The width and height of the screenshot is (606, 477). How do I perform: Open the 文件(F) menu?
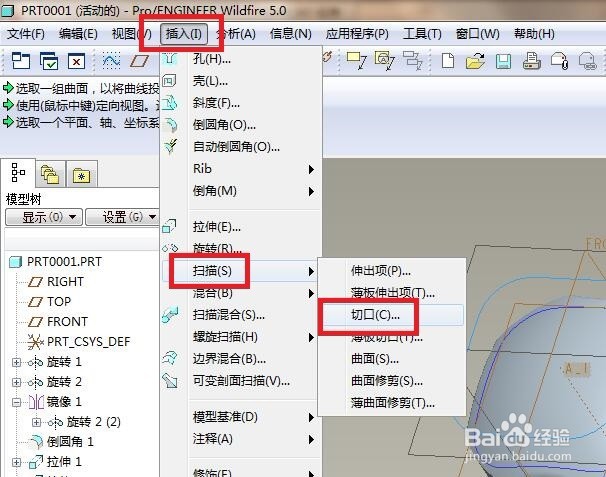(x=26, y=34)
